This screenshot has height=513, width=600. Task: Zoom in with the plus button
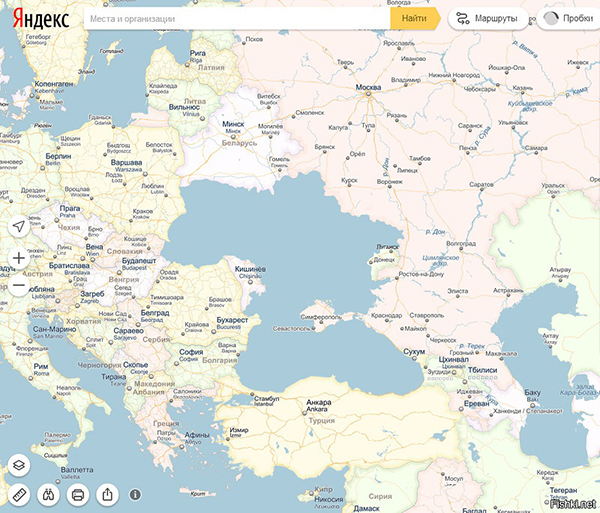pos(18,258)
